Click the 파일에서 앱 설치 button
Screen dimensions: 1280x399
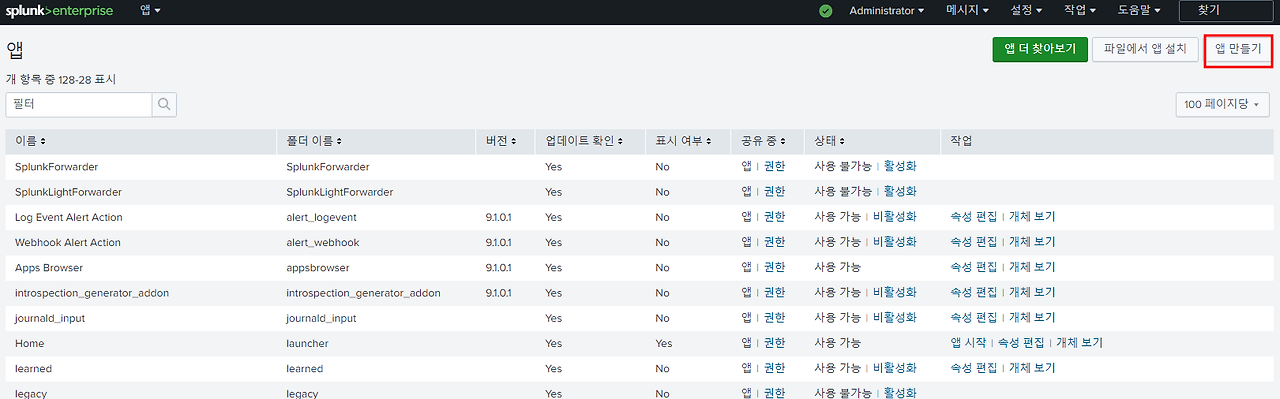pyautogui.click(x=1145, y=49)
